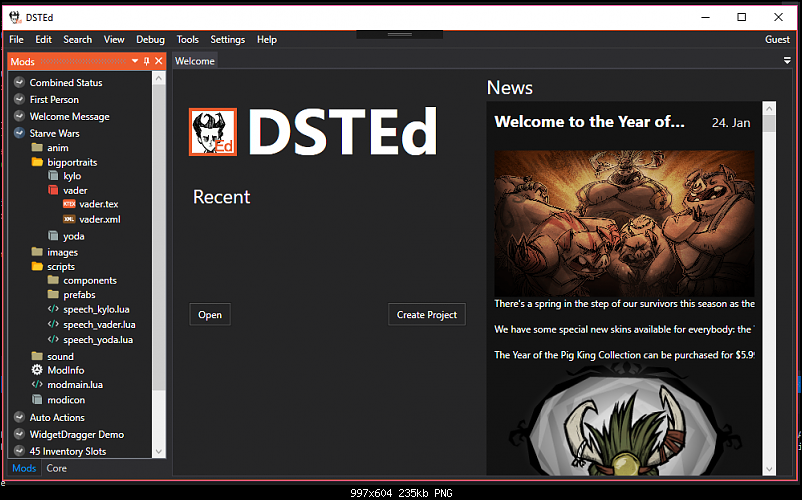
Task: Switch to the Core tab
Action: [x=57, y=468]
